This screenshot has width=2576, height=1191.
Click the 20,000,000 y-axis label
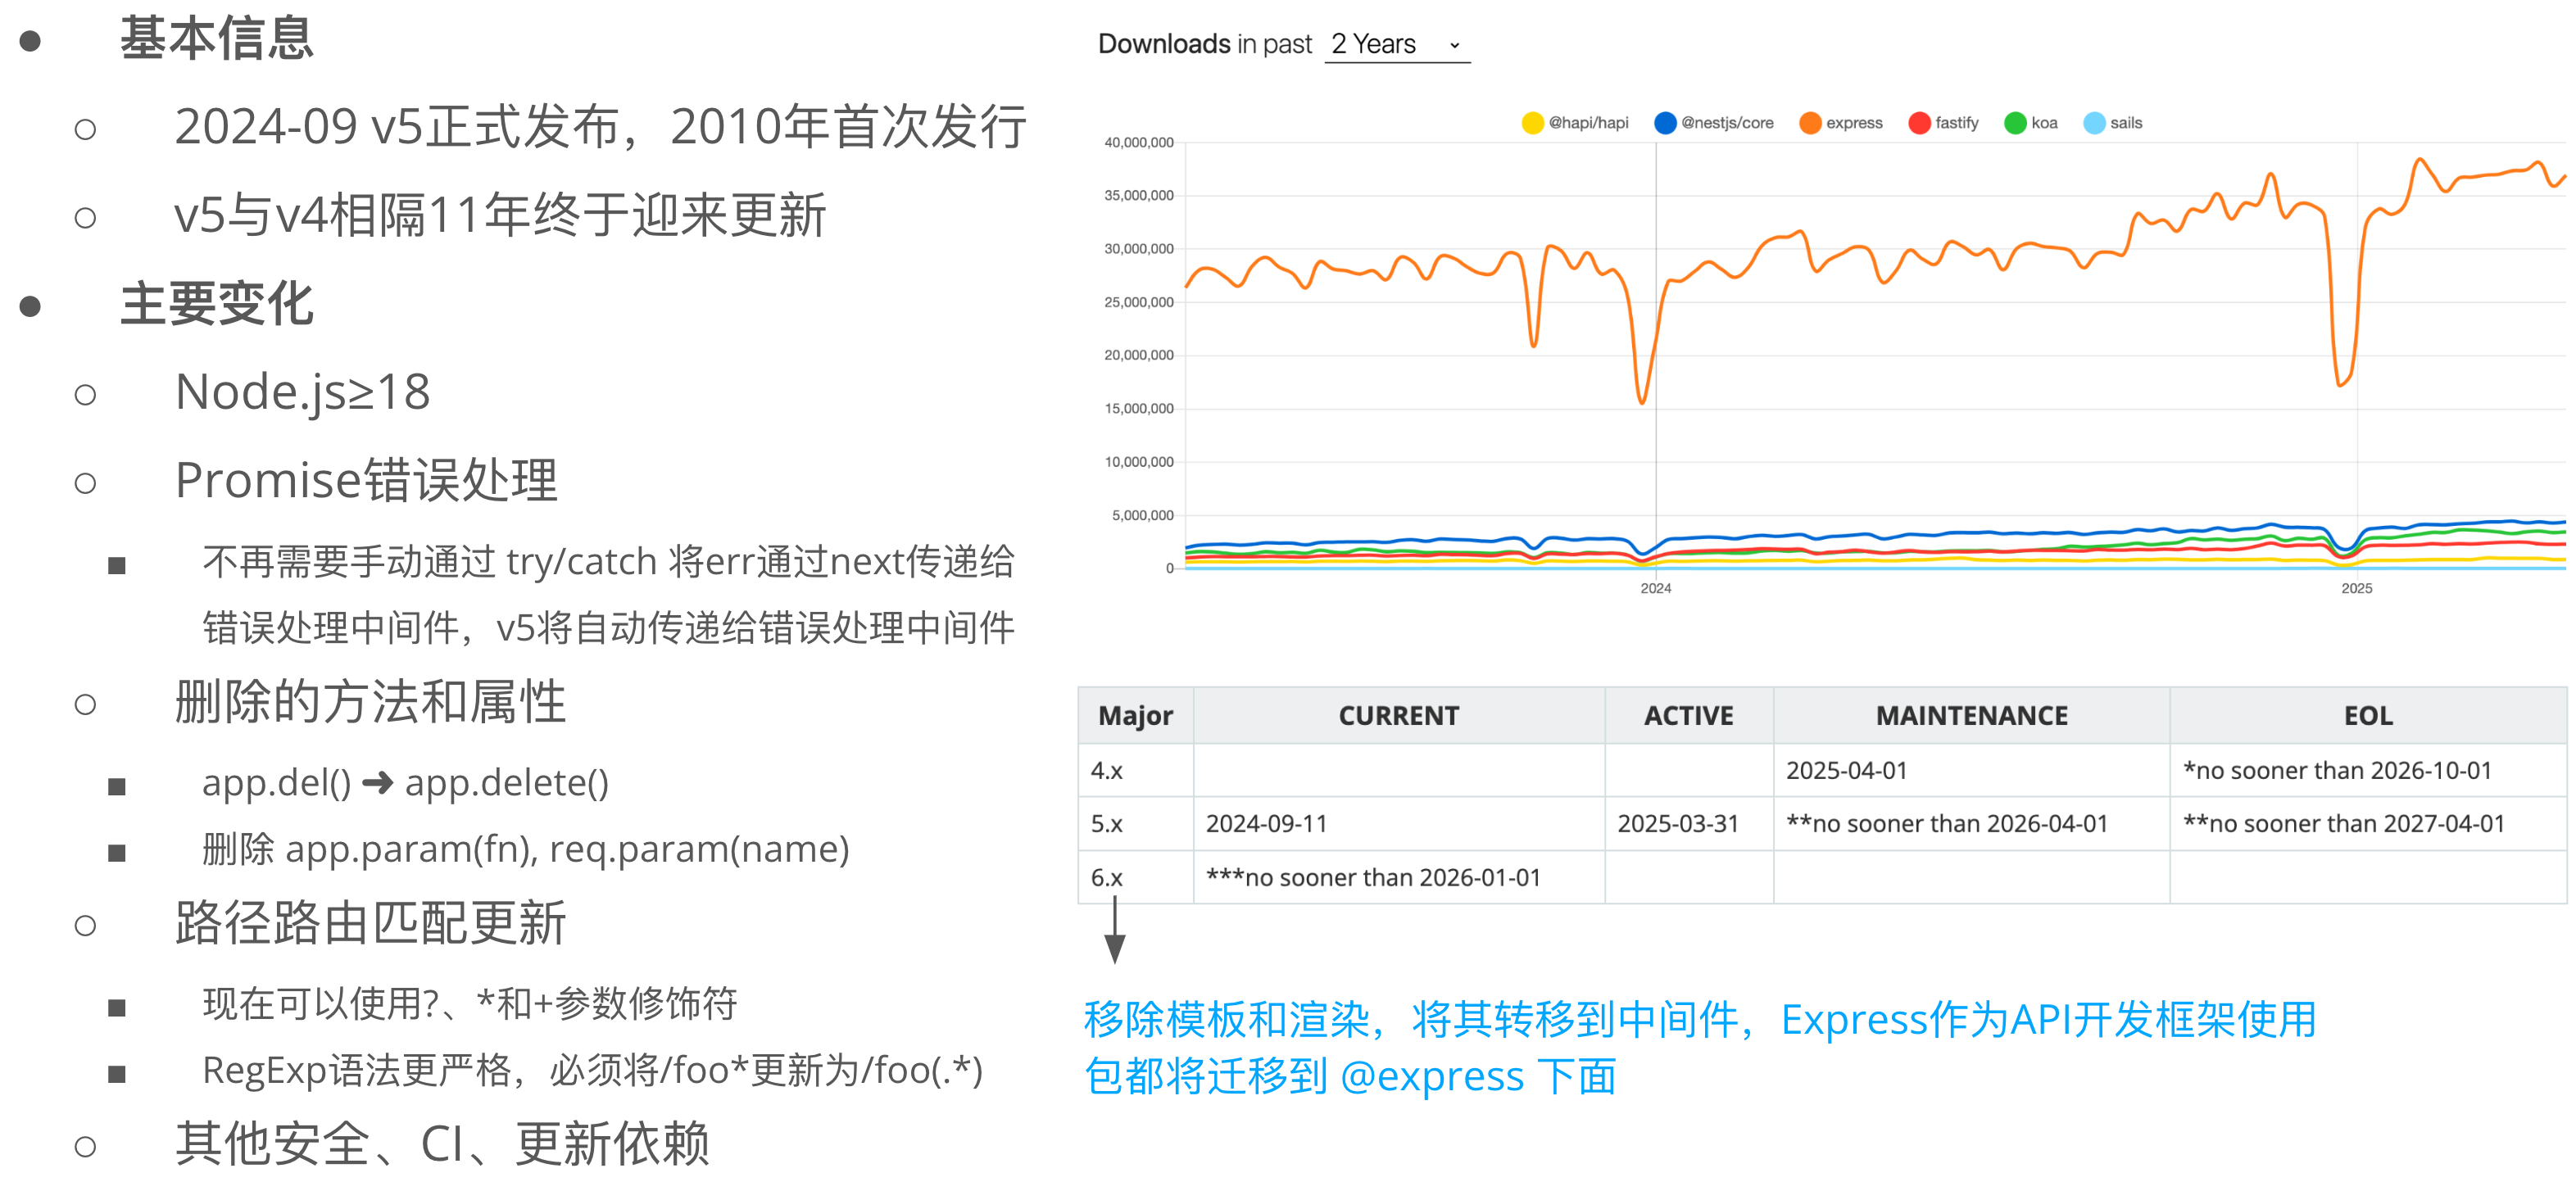point(1138,355)
